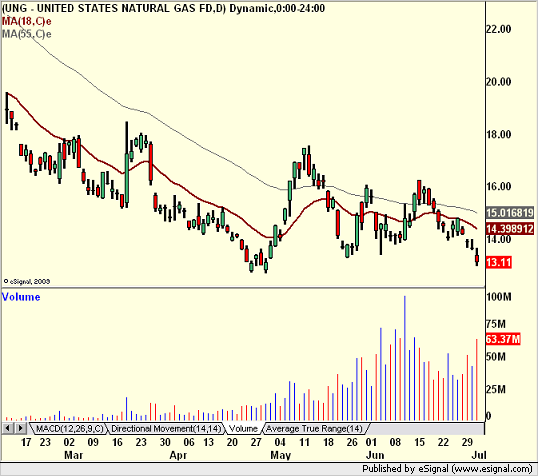
Task: Click the MA(55,C)e legend label
Action: [26, 34]
